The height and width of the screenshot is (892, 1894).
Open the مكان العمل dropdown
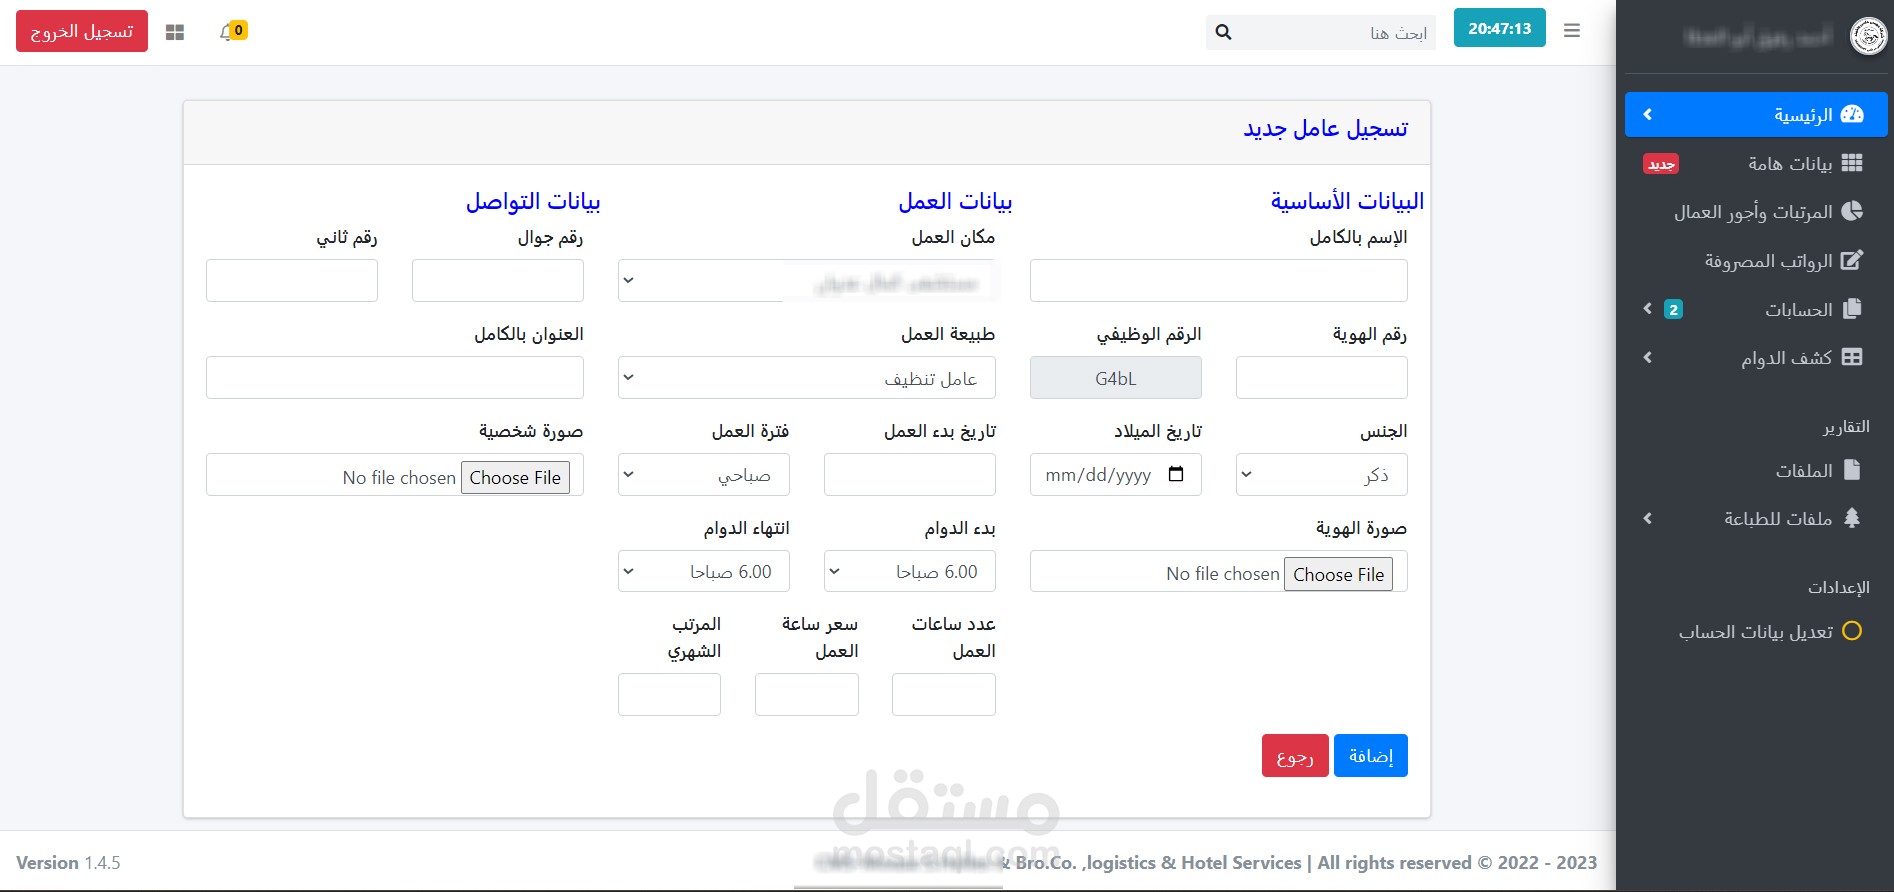807,280
